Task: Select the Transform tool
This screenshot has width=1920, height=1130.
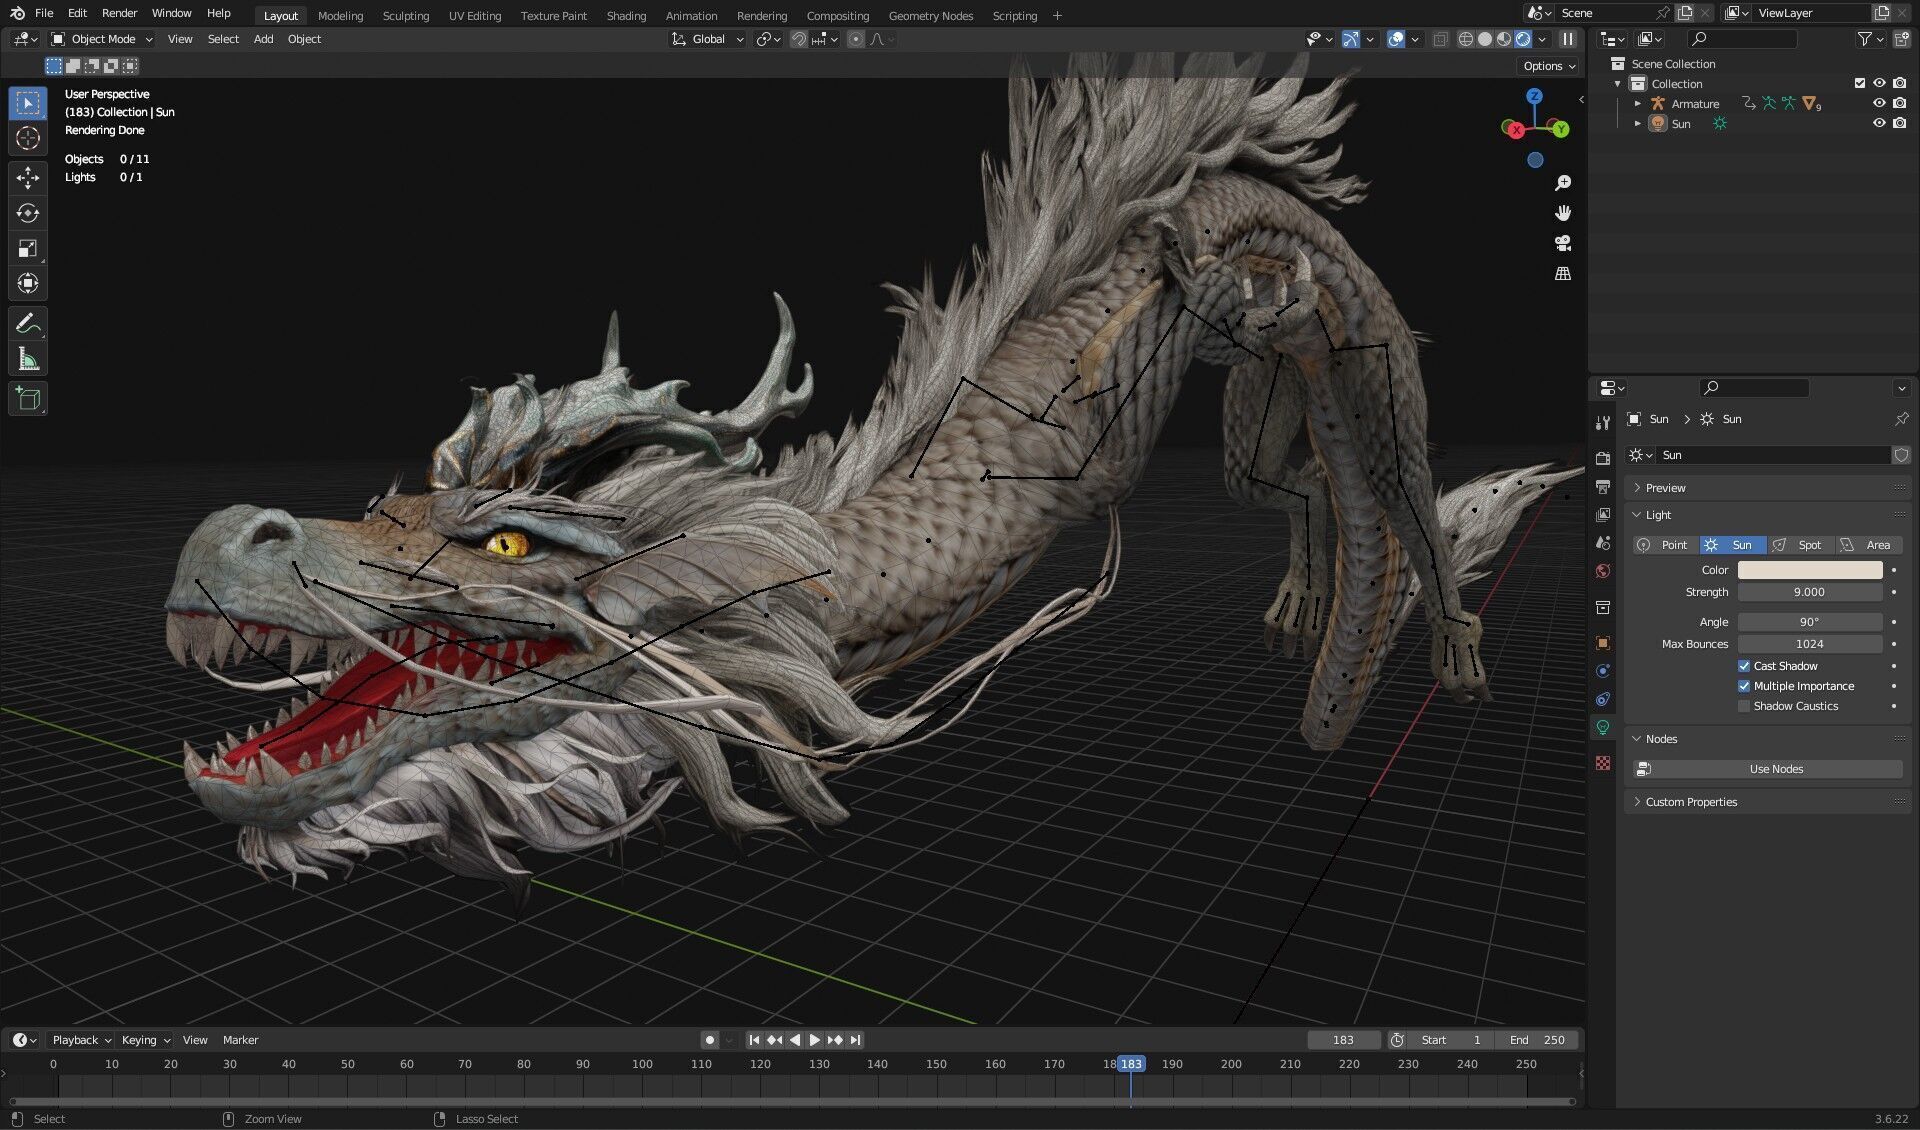Action: [x=28, y=283]
